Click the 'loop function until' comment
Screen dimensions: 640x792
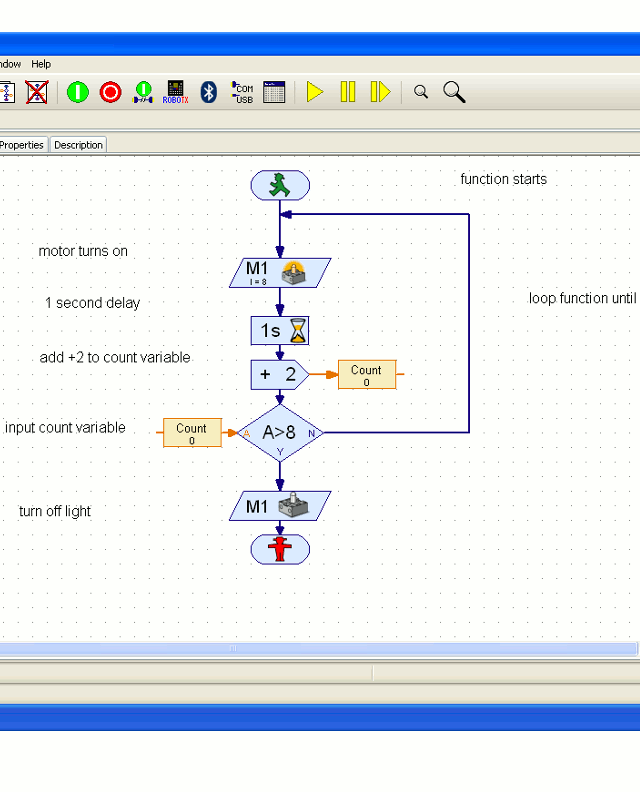tap(582, 299)
